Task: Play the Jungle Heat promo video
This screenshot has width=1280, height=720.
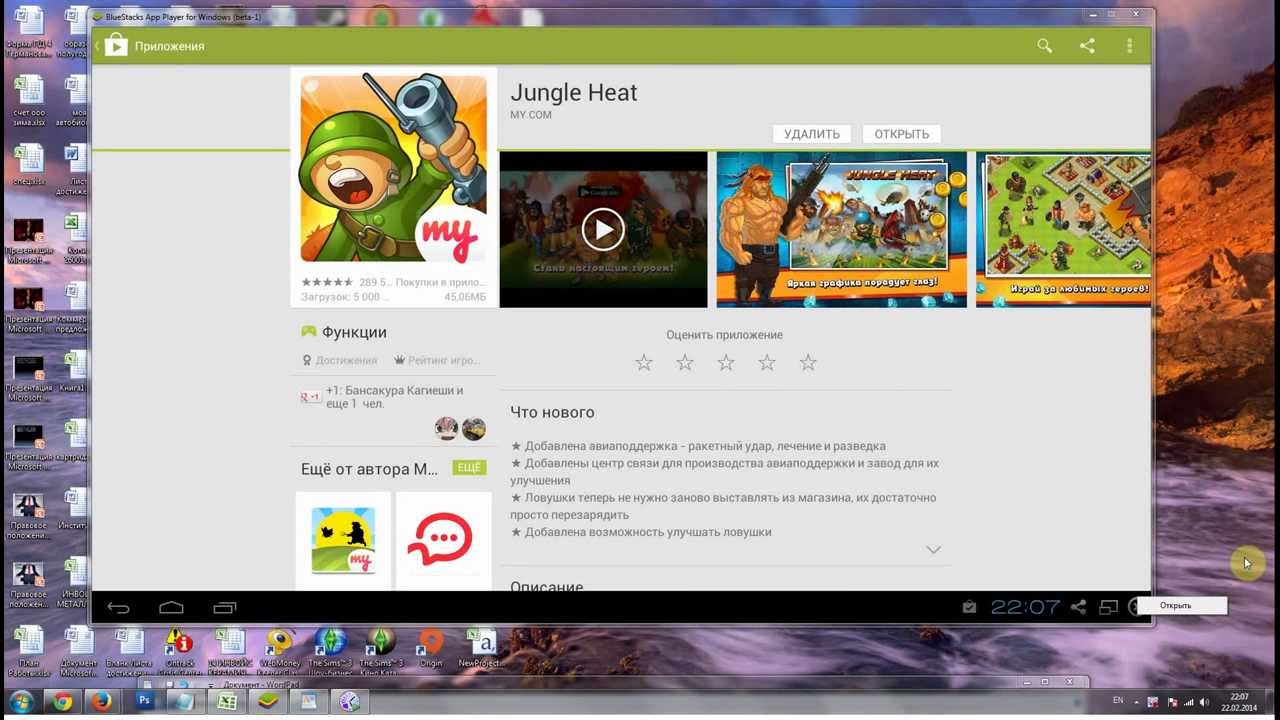Action: pos(603,230)
